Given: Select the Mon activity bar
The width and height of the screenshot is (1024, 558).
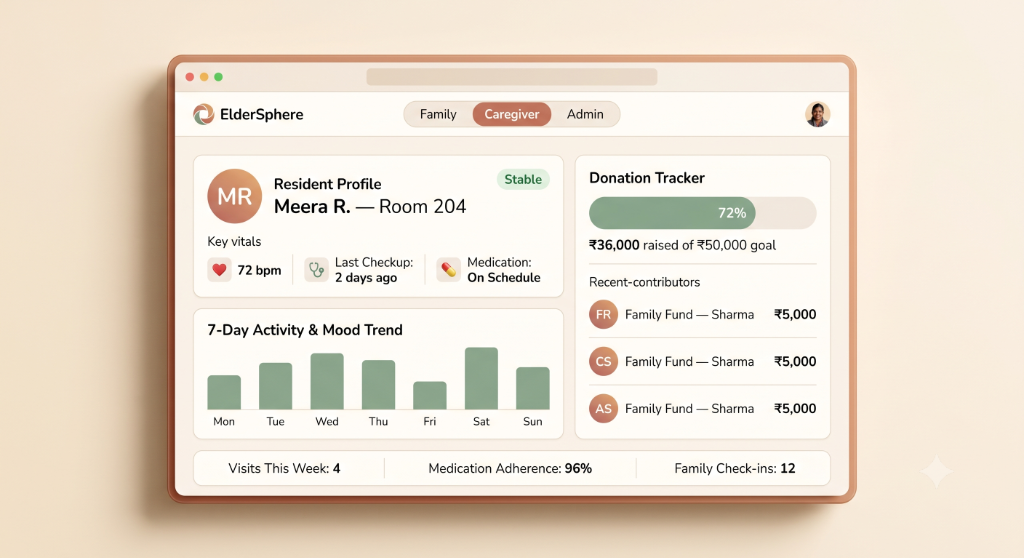Looking at the screenshot, I should pos(224,392).
